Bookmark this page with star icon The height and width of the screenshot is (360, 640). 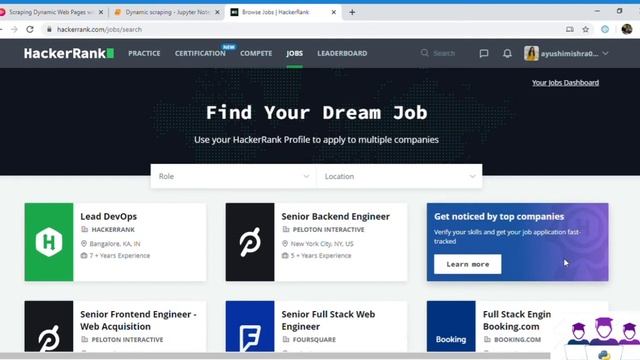[586, 29]
